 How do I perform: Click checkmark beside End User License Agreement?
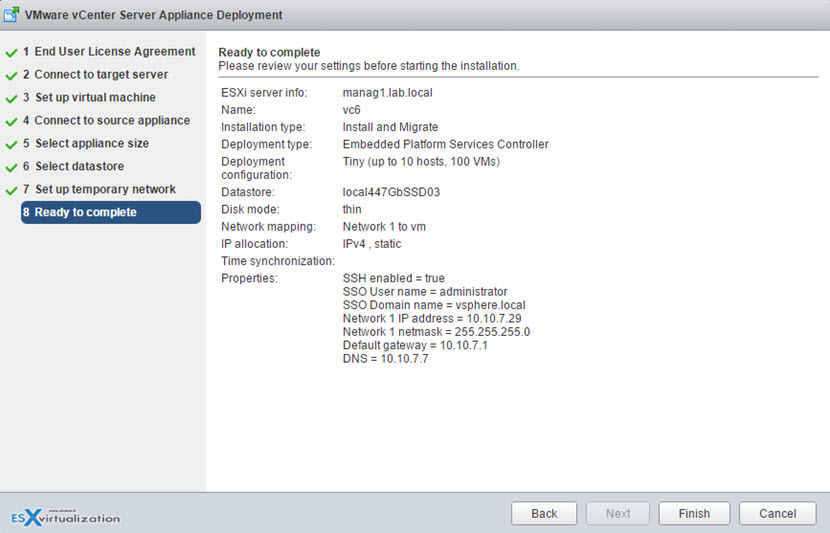click(x=12, y=53)
